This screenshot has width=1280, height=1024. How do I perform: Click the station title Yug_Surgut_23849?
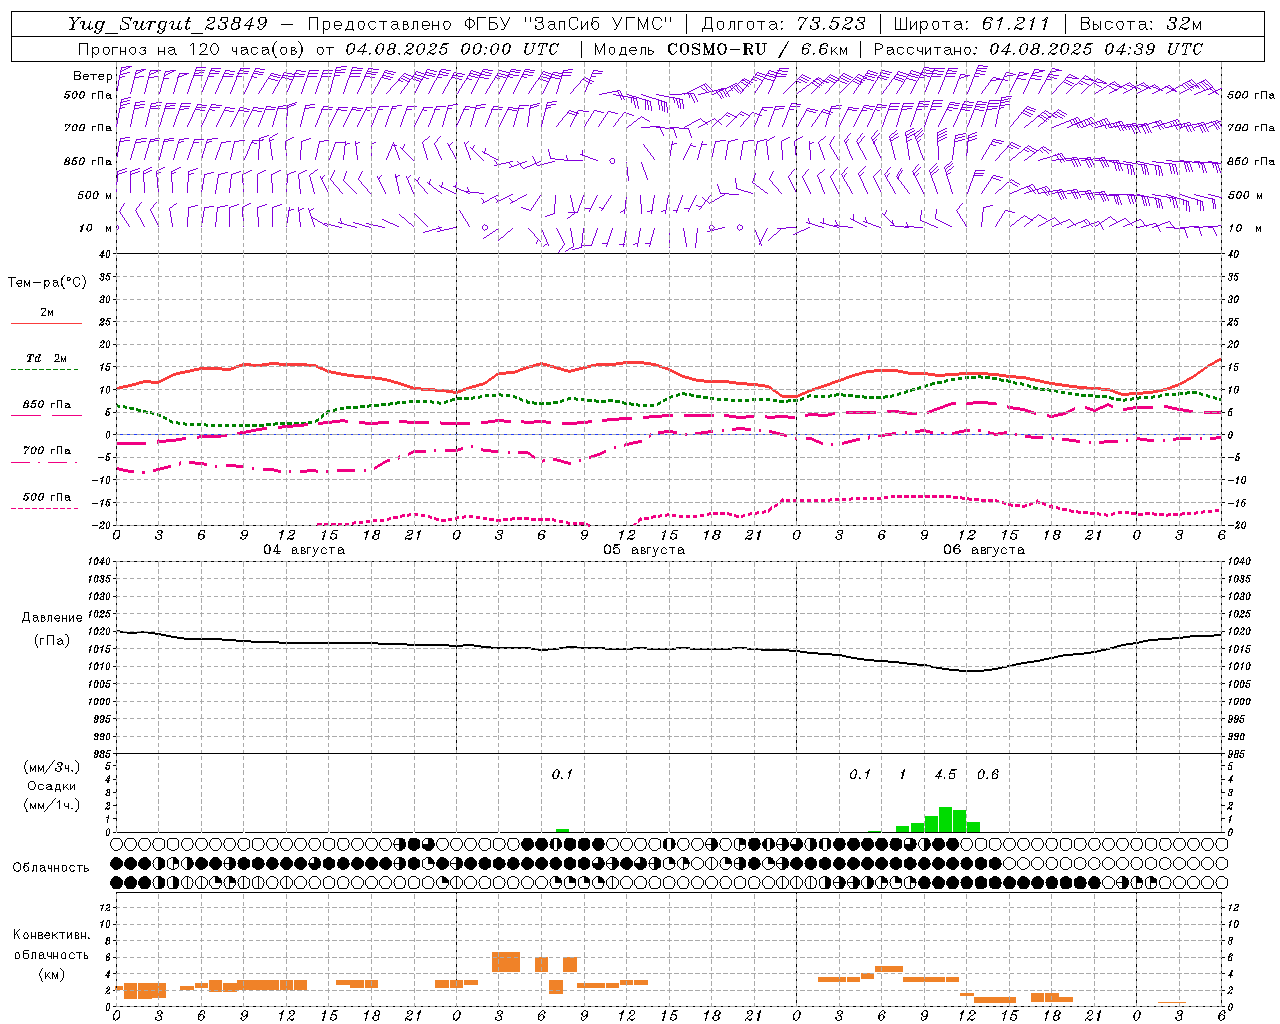168,24
